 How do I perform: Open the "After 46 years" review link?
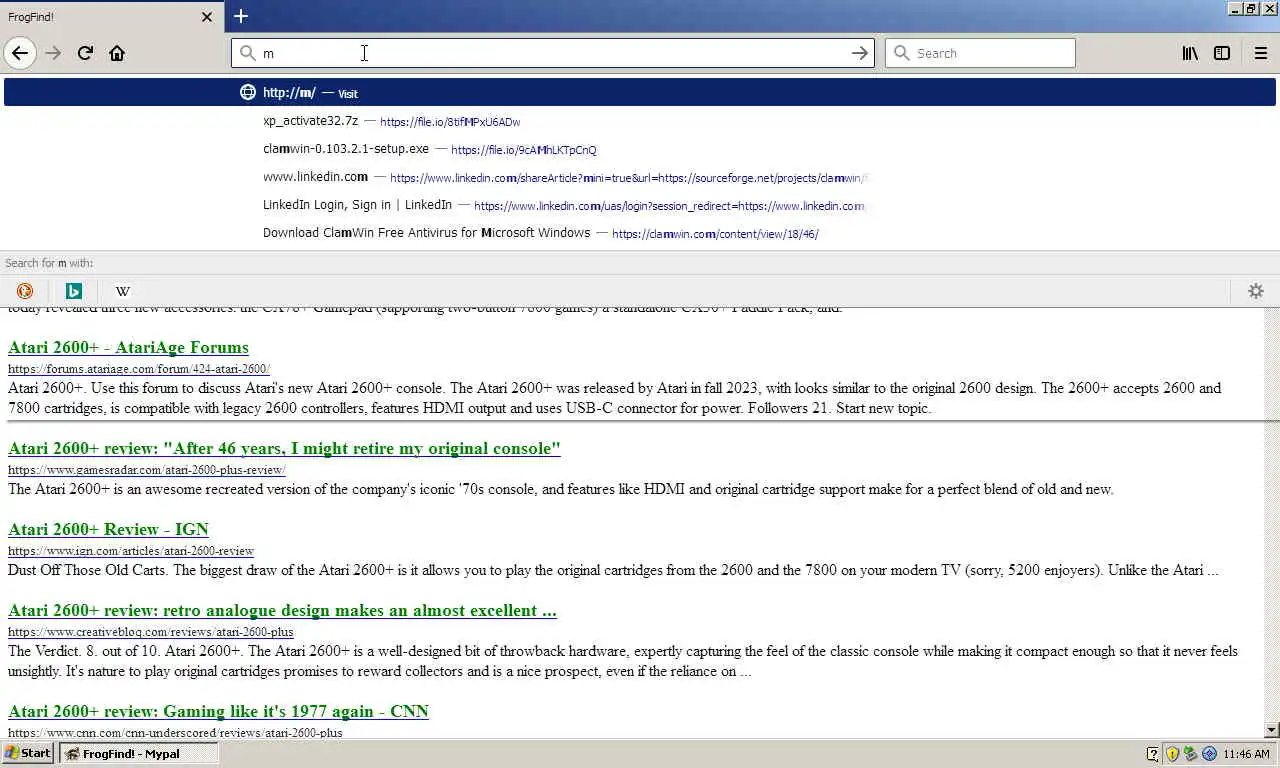[284, 448]
